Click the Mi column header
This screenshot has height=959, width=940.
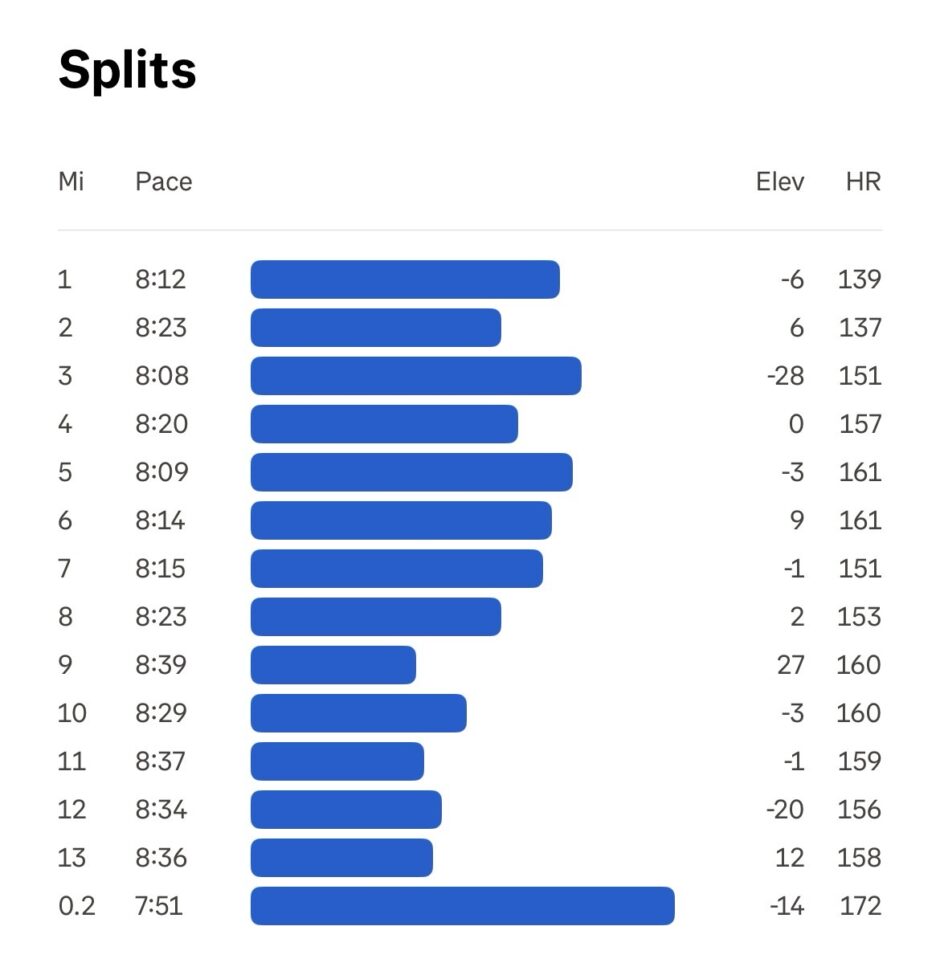pyautogui.click(x=71, y=182)
